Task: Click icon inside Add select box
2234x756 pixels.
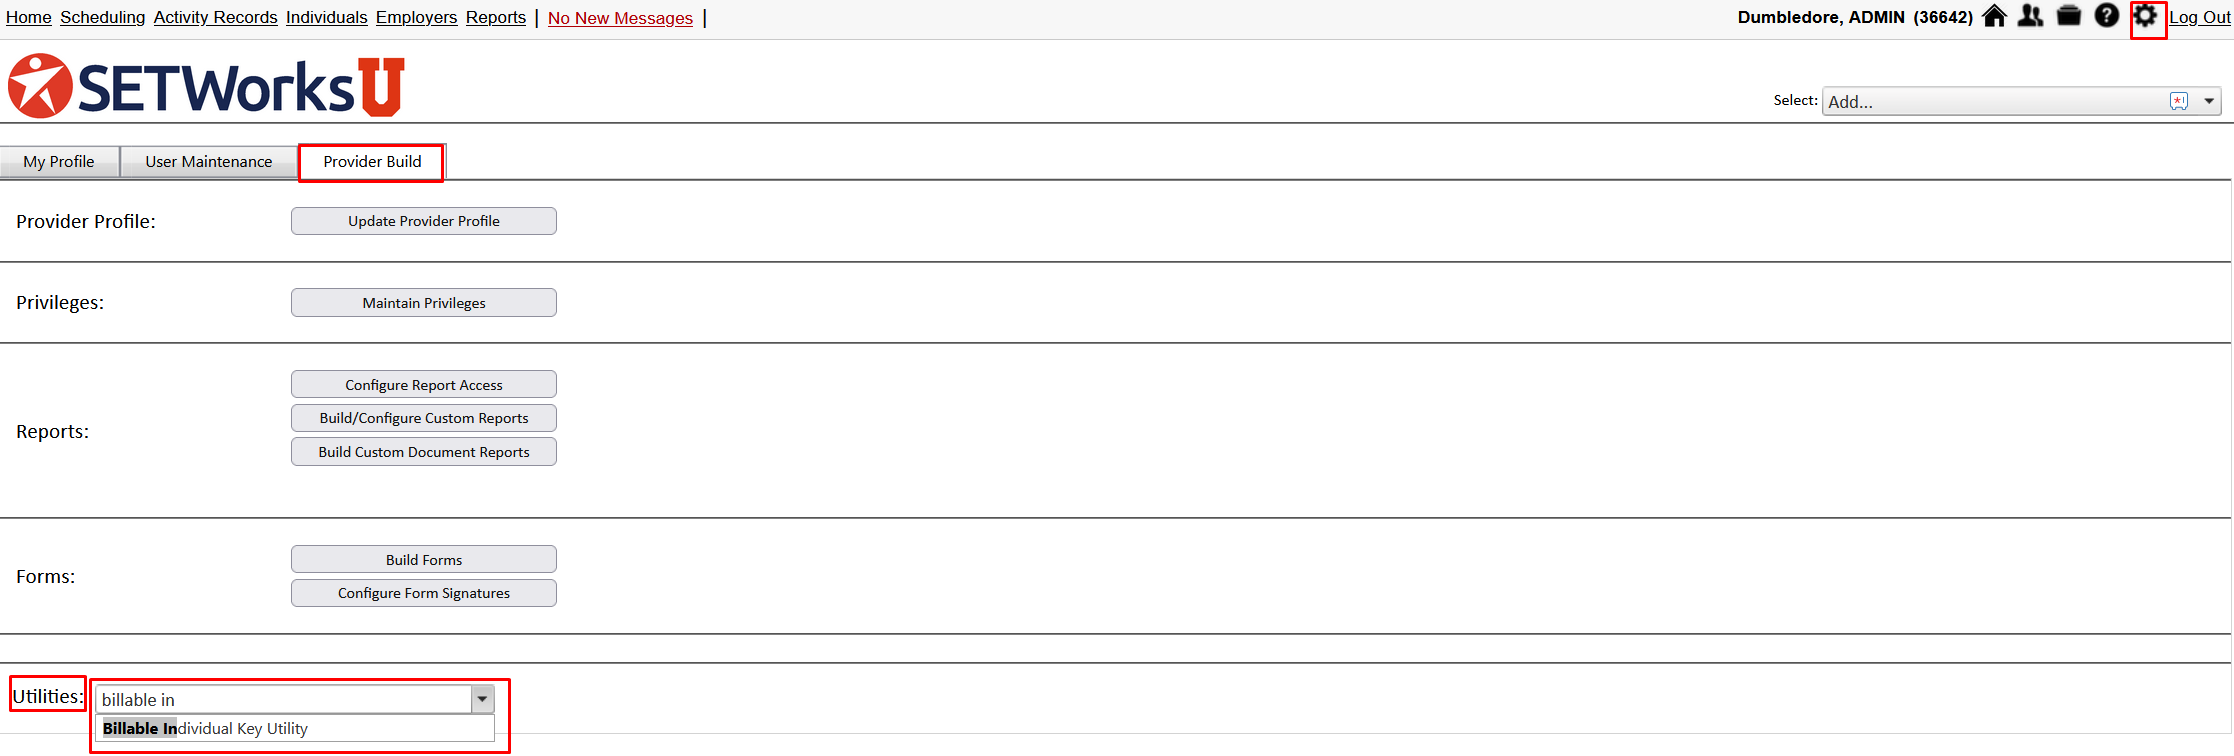Action: point(2179,101)
